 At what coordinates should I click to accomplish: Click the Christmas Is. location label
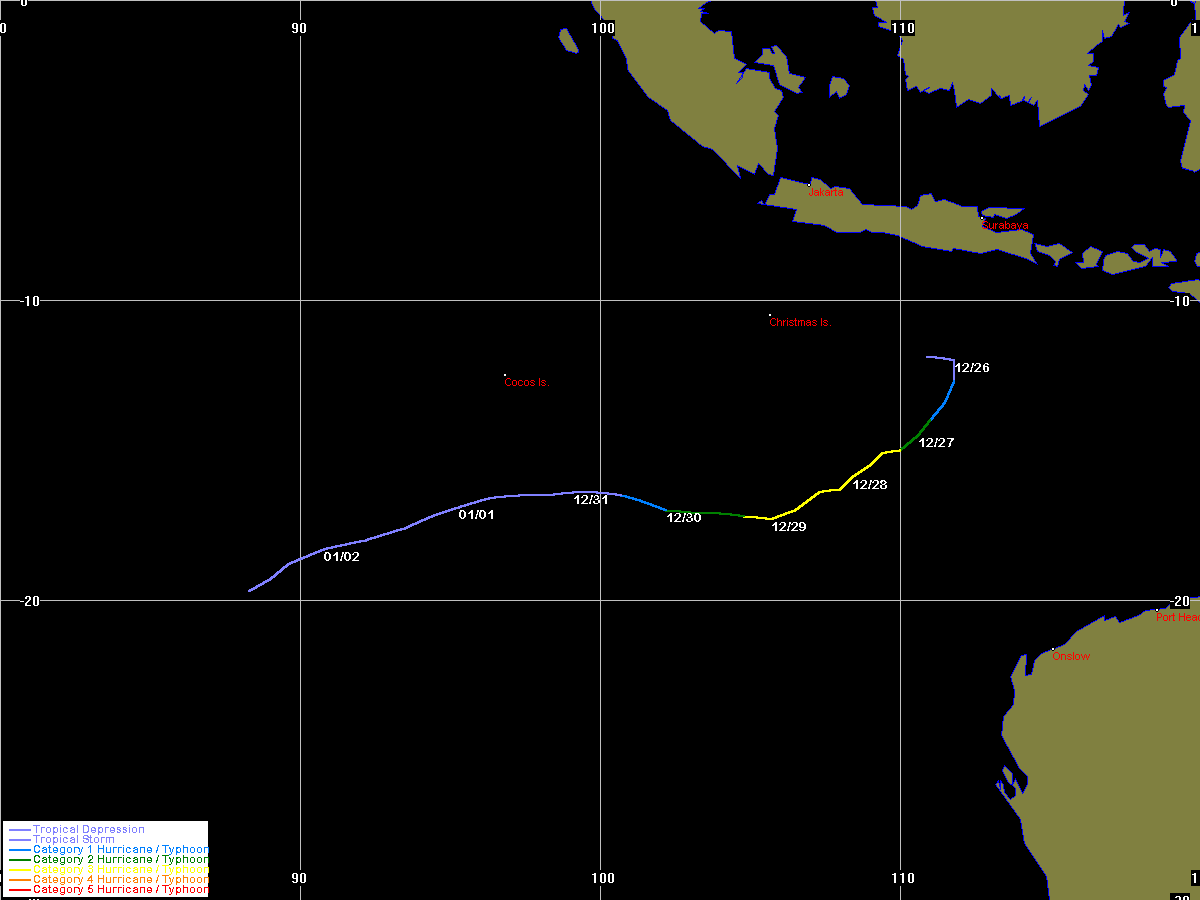click(x=800, y=322)
